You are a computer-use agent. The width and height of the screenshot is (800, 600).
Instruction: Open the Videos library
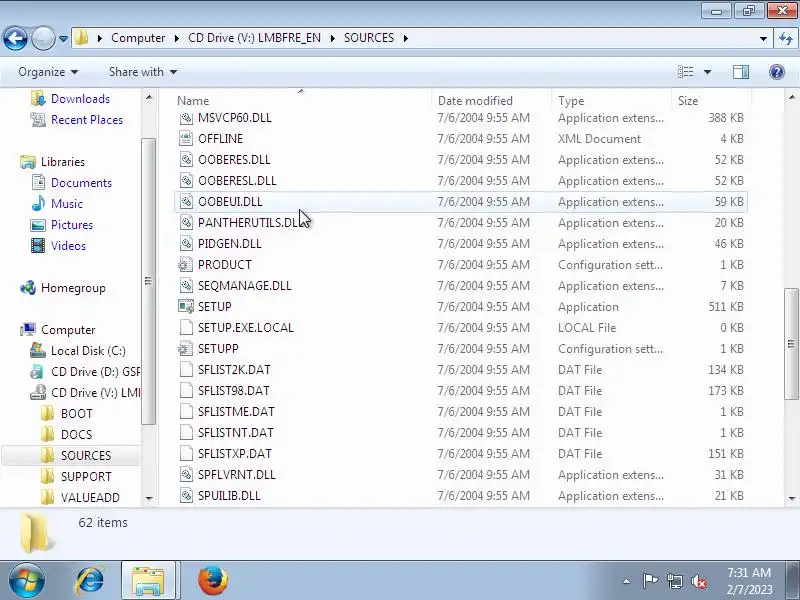(x=68, y=245)
